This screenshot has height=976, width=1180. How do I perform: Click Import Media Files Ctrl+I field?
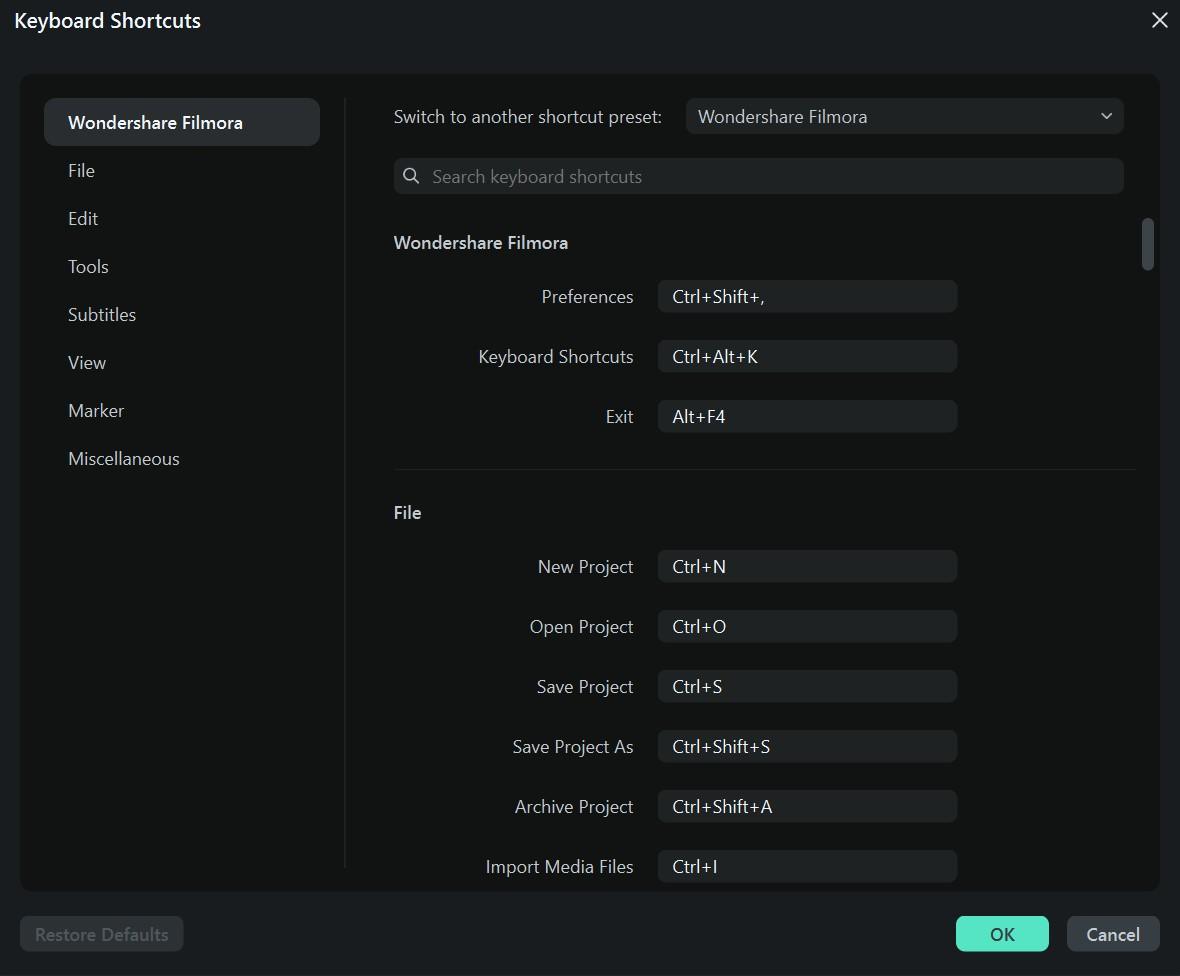coord(807,867)
